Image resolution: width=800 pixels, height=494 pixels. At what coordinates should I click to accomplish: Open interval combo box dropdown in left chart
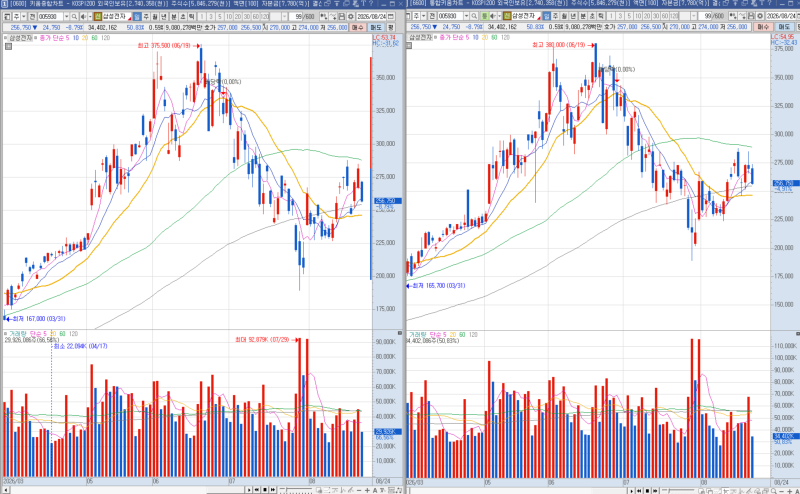point(284,16)
